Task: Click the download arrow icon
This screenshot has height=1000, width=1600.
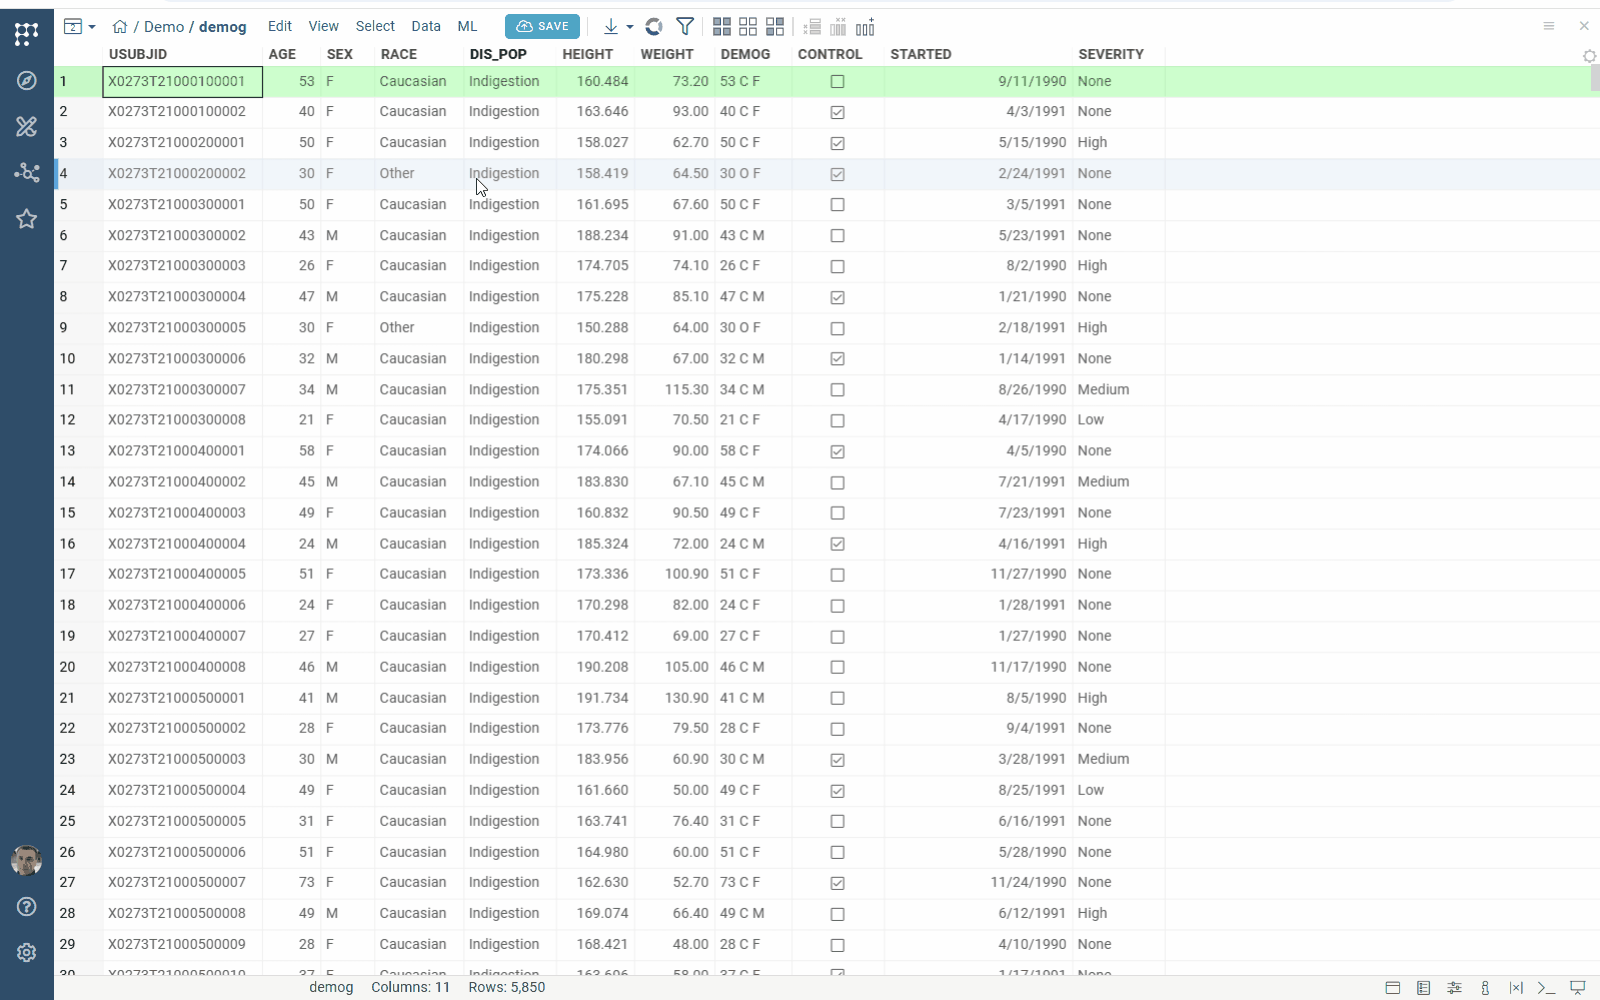Action: [610, 27]
